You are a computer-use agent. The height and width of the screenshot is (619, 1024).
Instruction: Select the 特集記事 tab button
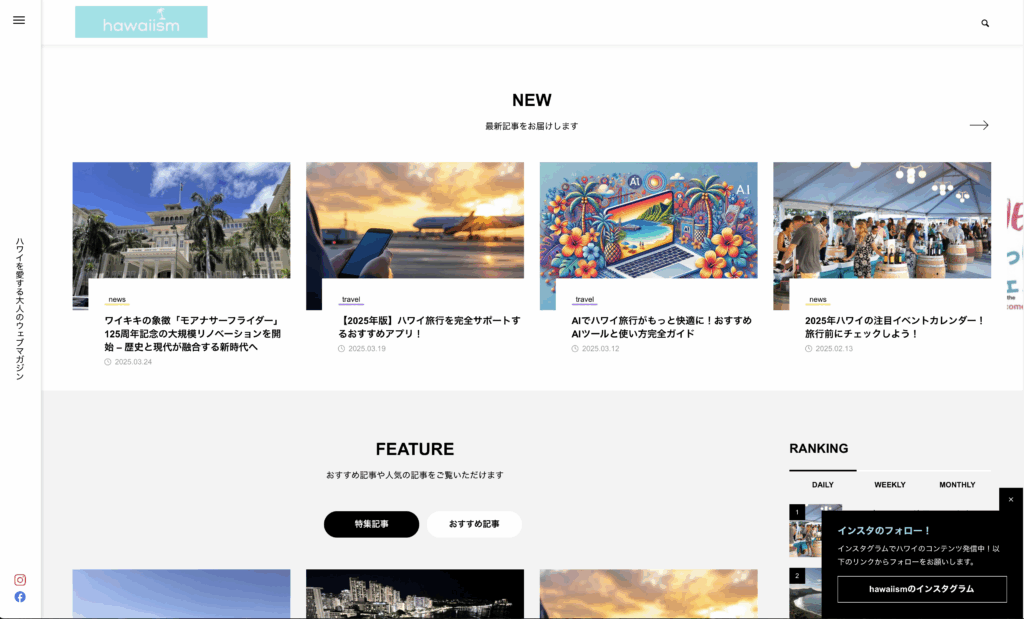371,524
